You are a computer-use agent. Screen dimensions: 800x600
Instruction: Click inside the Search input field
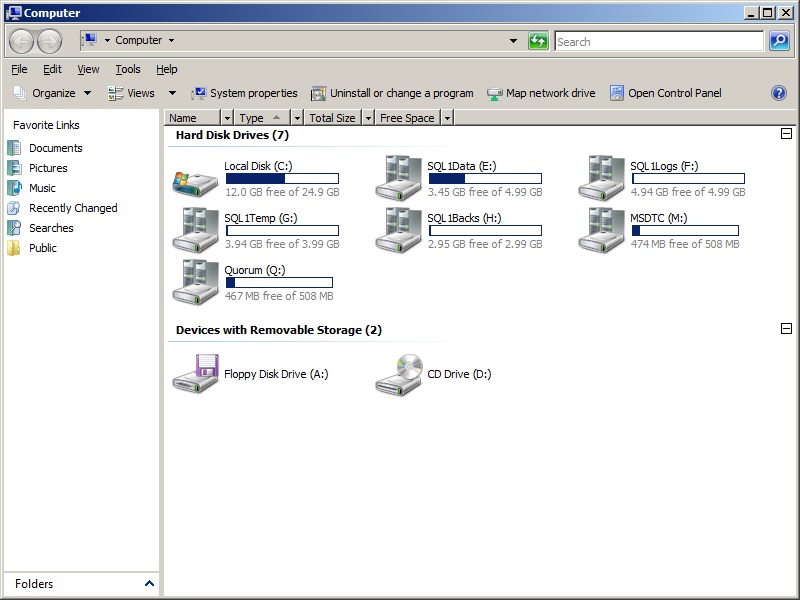tap(657, 41)
